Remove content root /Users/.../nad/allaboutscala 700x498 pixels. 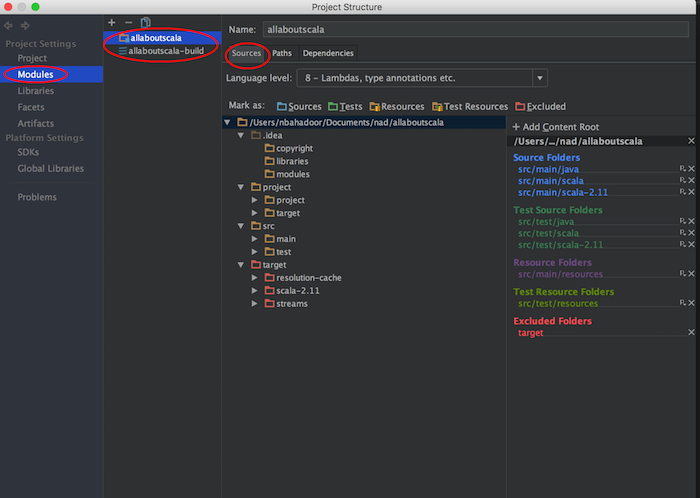[691, 141]
